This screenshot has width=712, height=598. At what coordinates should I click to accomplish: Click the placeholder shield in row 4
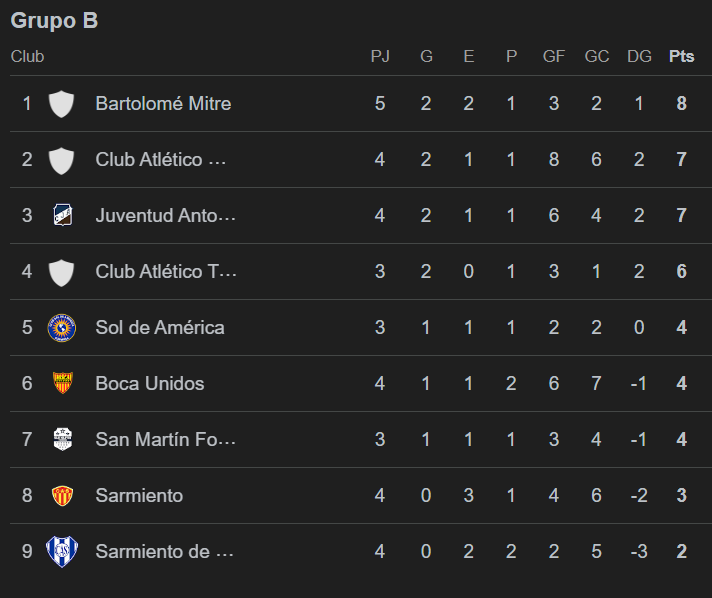pyautogui.click(x=62, y=271)
